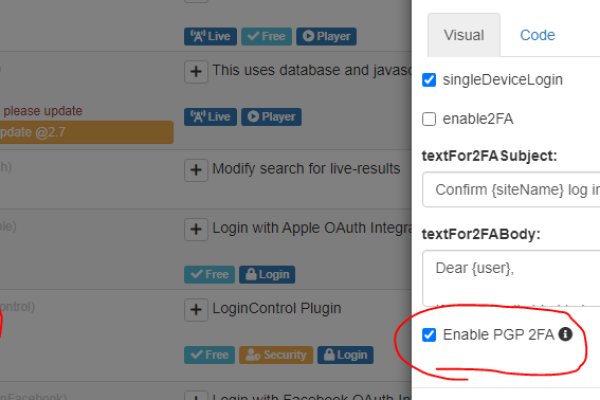Uncheck the singleDeviceLogin checkbox
Image resolution: width=600 pixels, height=400 pixels.
point(429,80)
